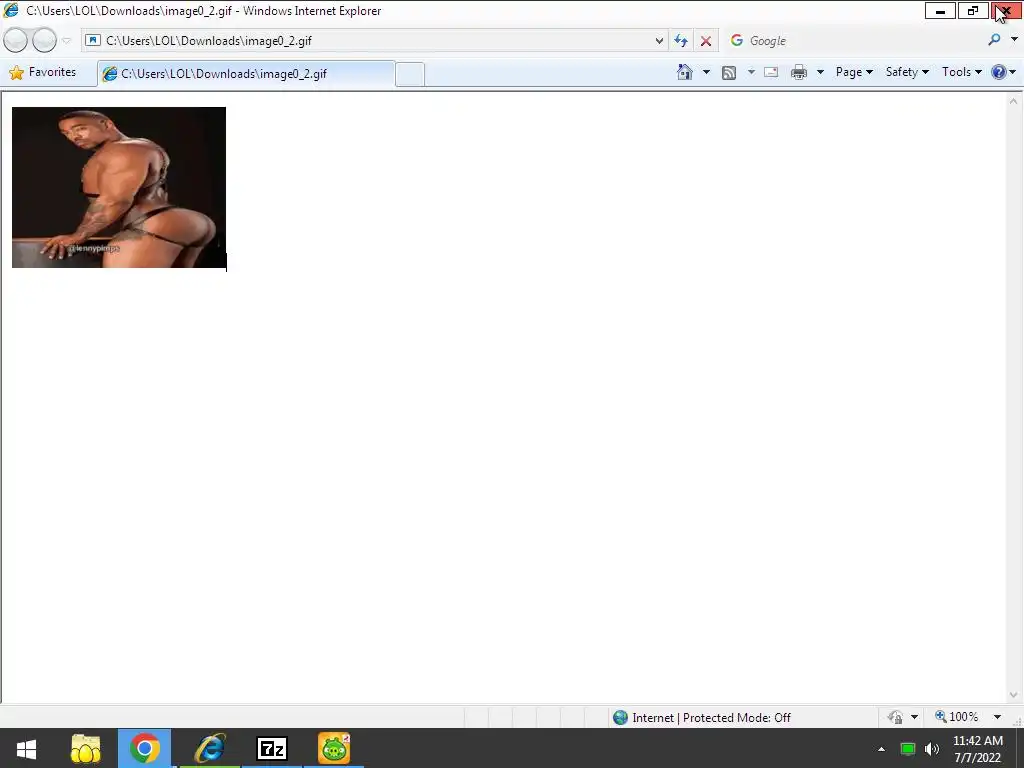
Task: Open the recent pages dropdown arrow
Action: click(x=67, y=40)
